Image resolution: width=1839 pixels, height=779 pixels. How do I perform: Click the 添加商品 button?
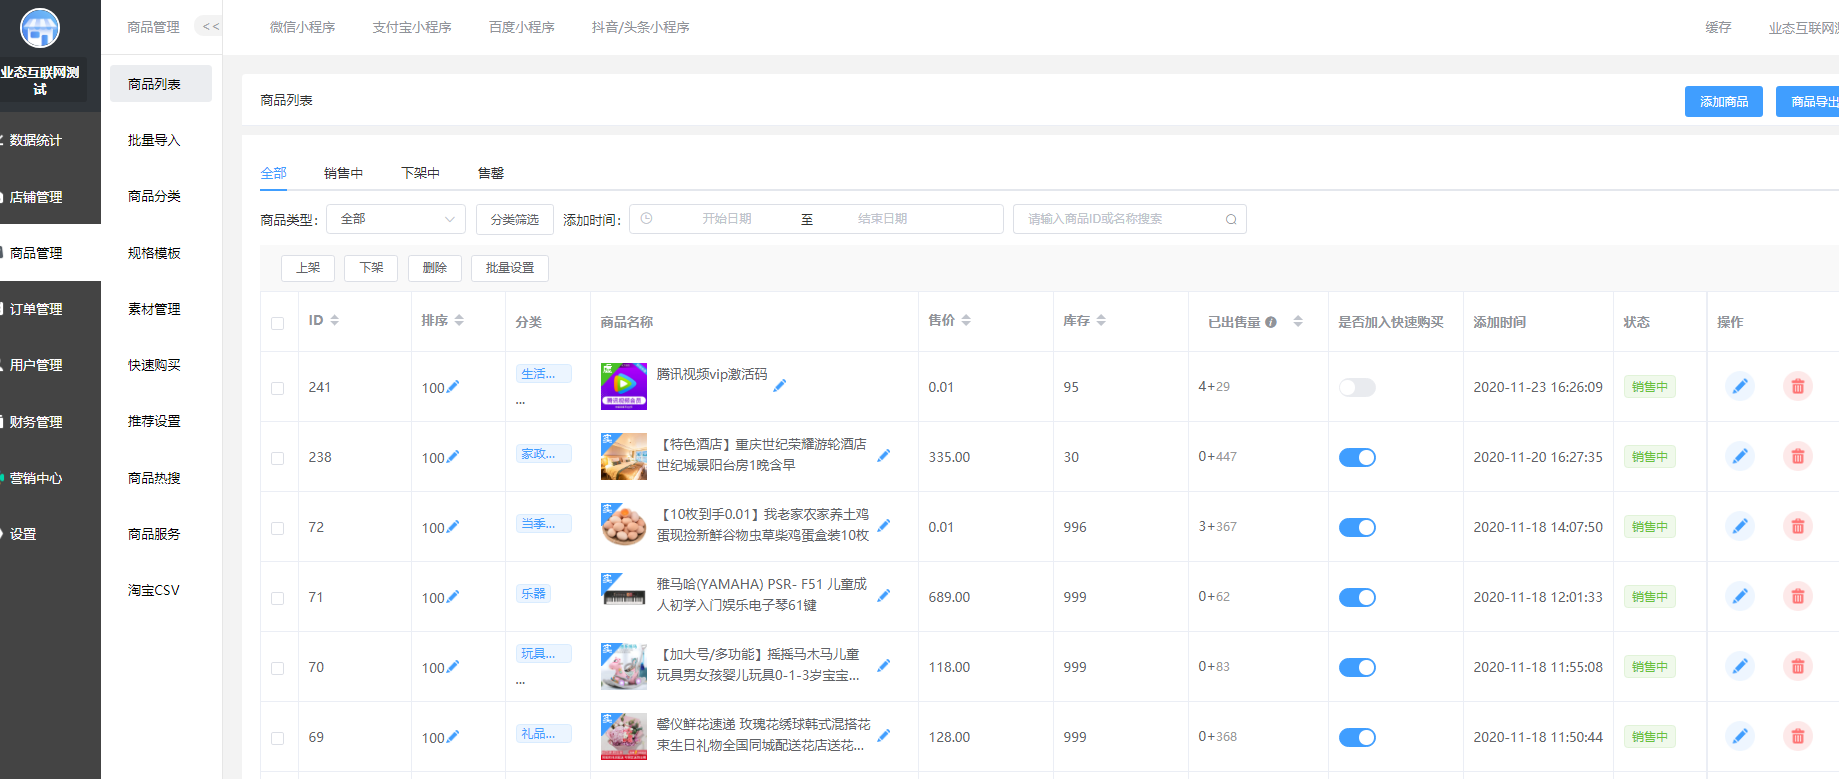pos(1723,101)
